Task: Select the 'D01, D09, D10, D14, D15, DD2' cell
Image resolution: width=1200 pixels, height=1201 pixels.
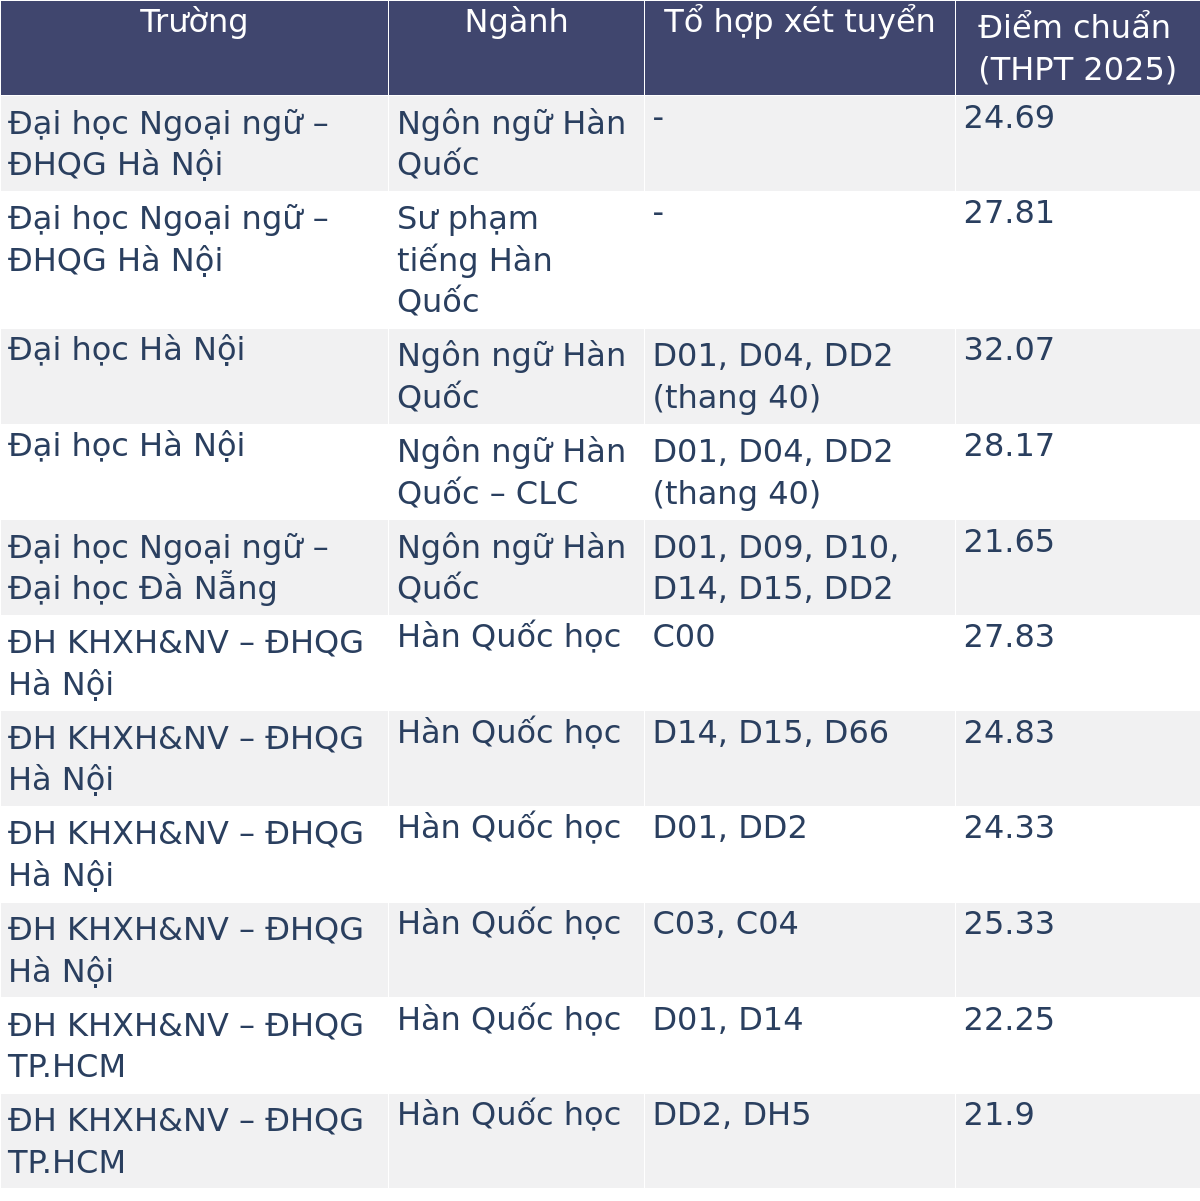Action: (776, 567)
